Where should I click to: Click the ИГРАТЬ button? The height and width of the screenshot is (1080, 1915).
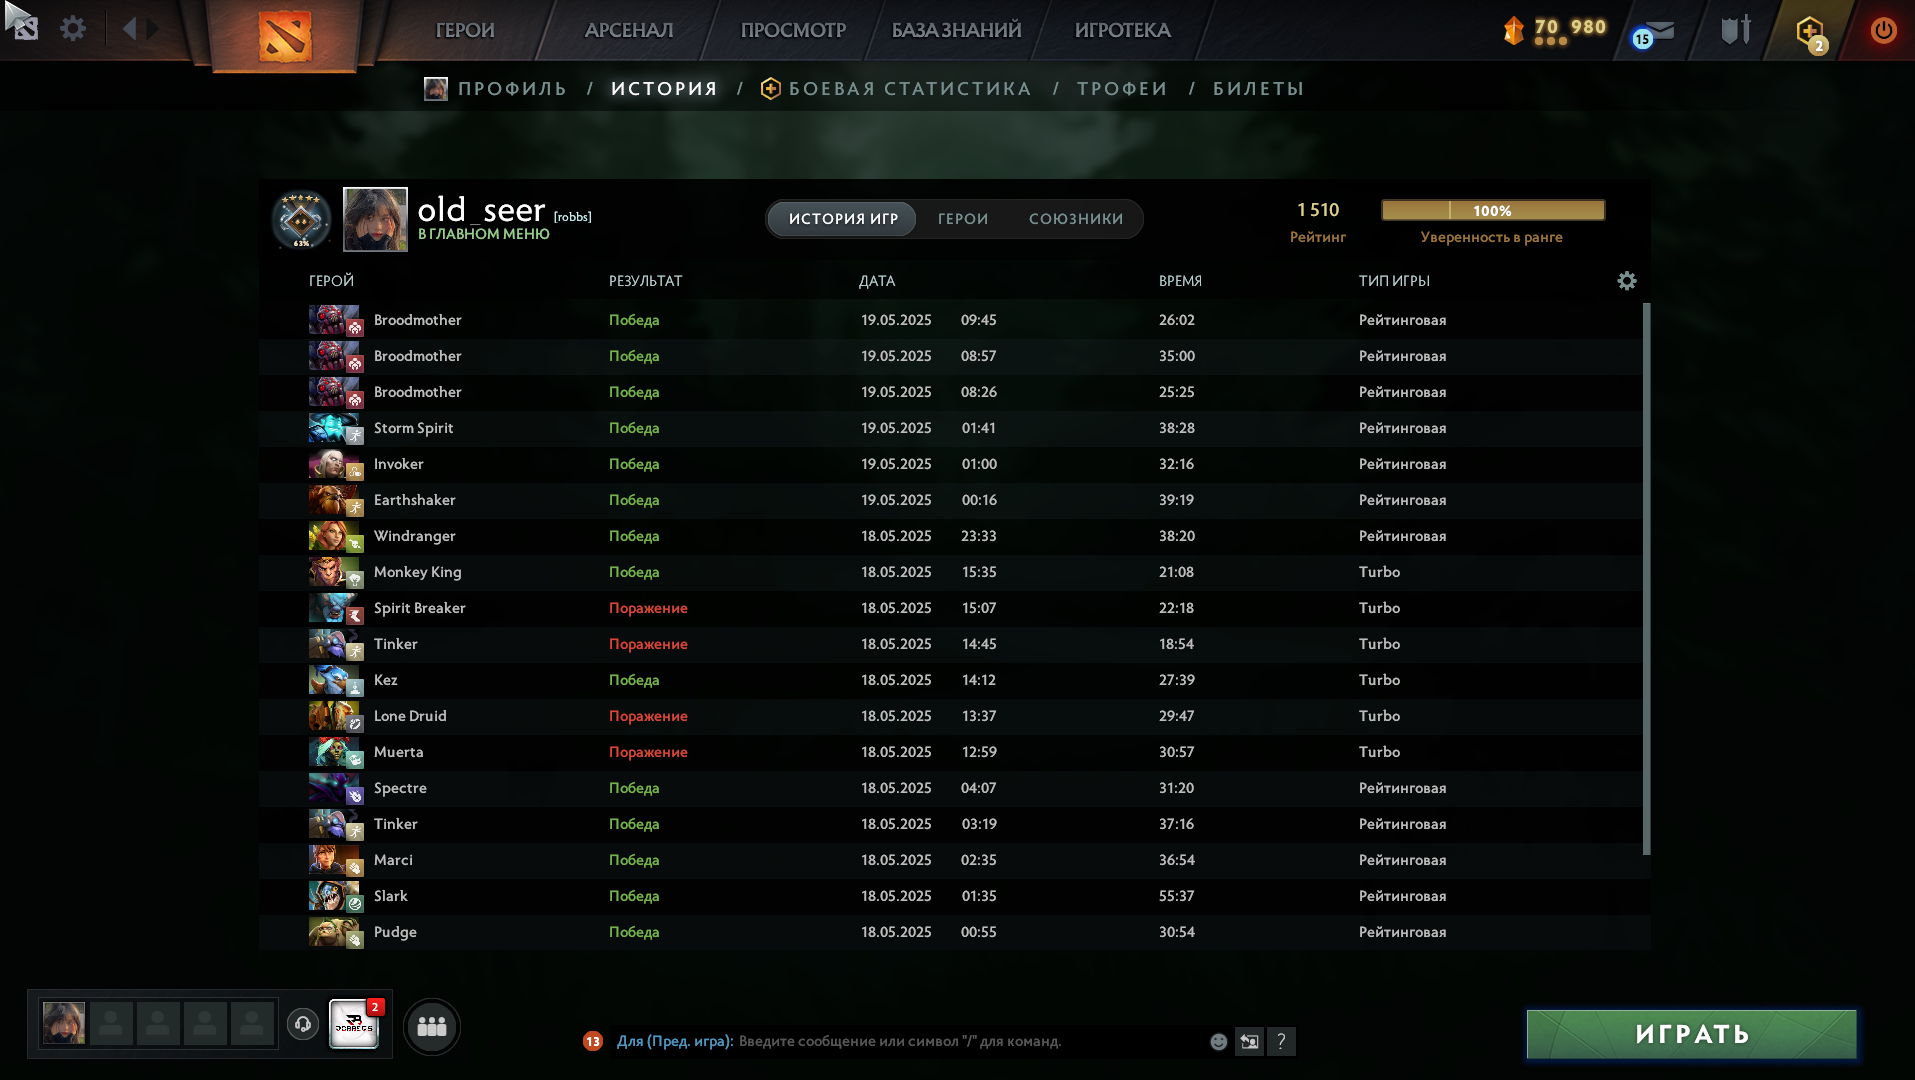(x=1692, y=1034)
